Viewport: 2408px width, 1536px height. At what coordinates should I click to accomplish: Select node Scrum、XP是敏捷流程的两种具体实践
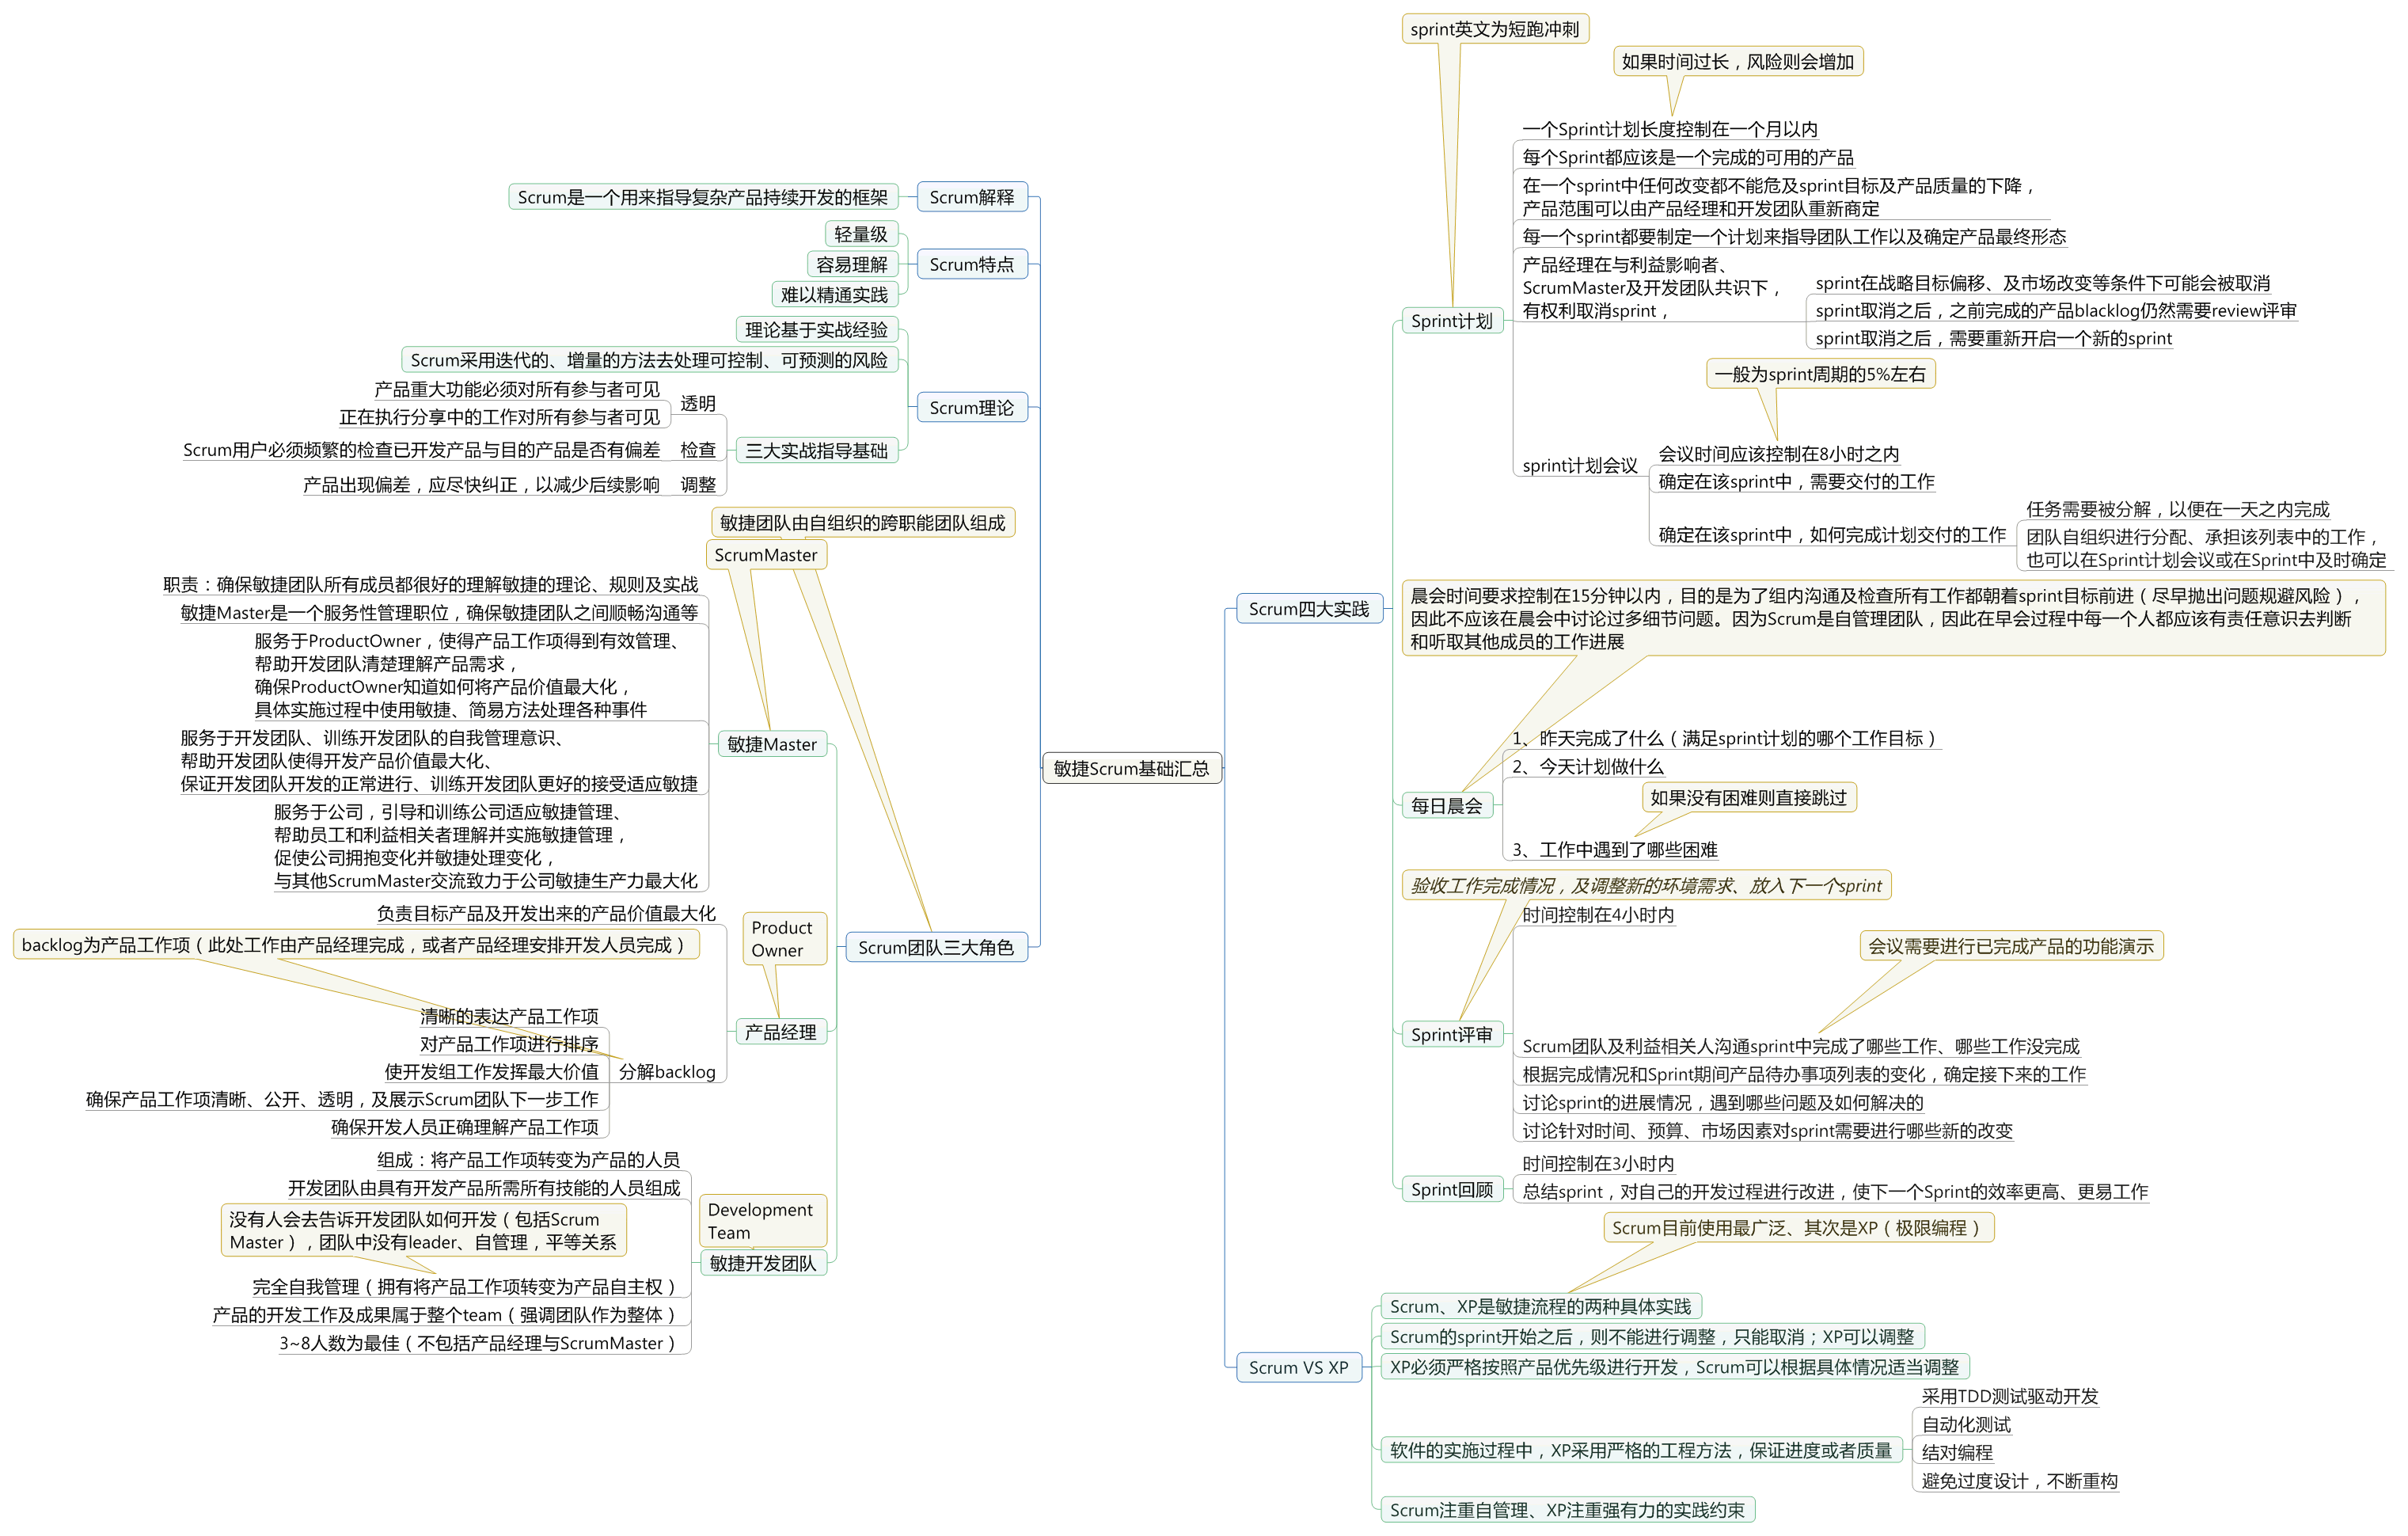click(1541, 1306)
